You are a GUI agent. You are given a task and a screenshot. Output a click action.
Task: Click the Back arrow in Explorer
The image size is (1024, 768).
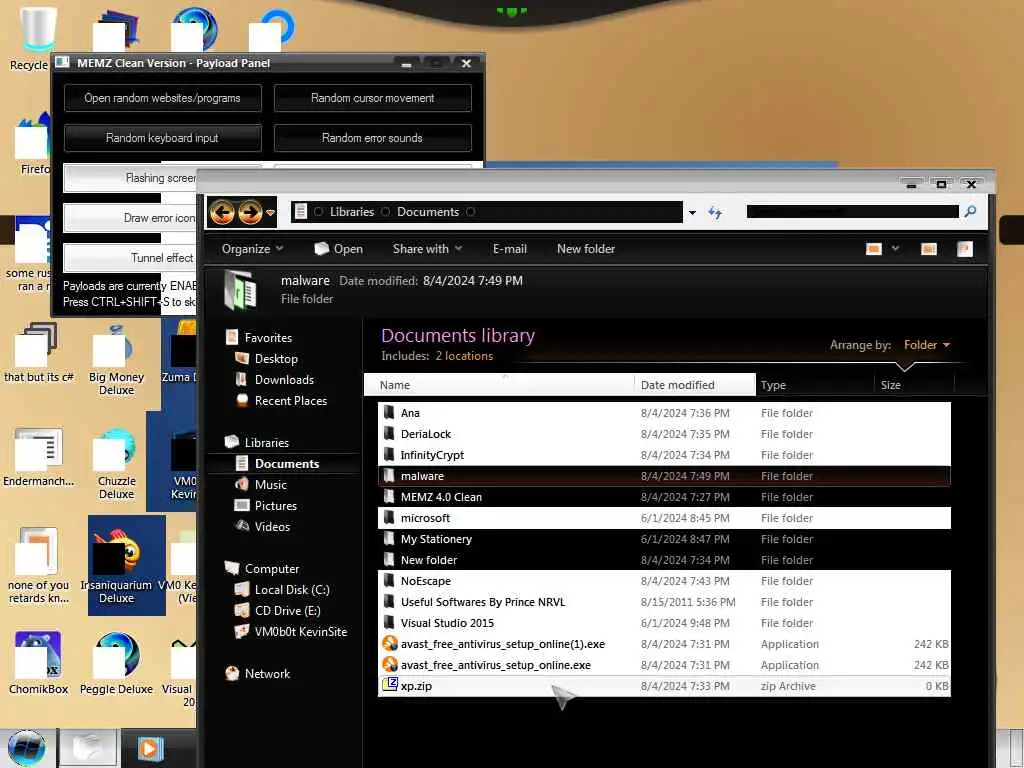coord(222,212)
